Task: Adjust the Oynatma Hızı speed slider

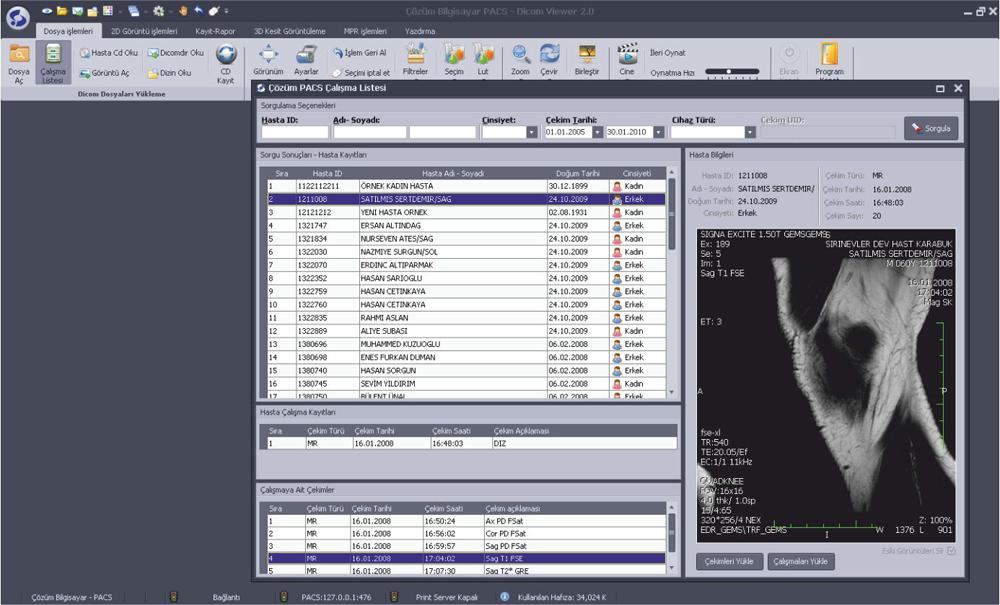Action: pos(732,73)
